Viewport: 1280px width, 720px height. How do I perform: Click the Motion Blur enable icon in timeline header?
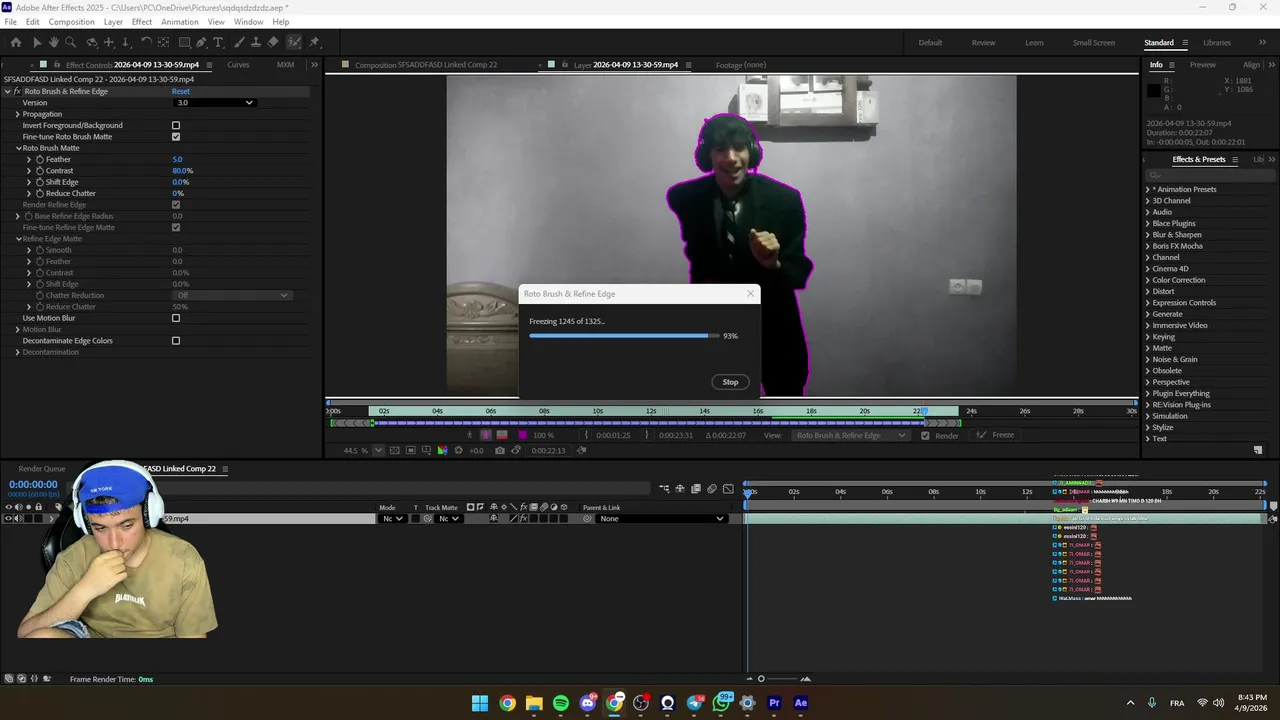712,489
